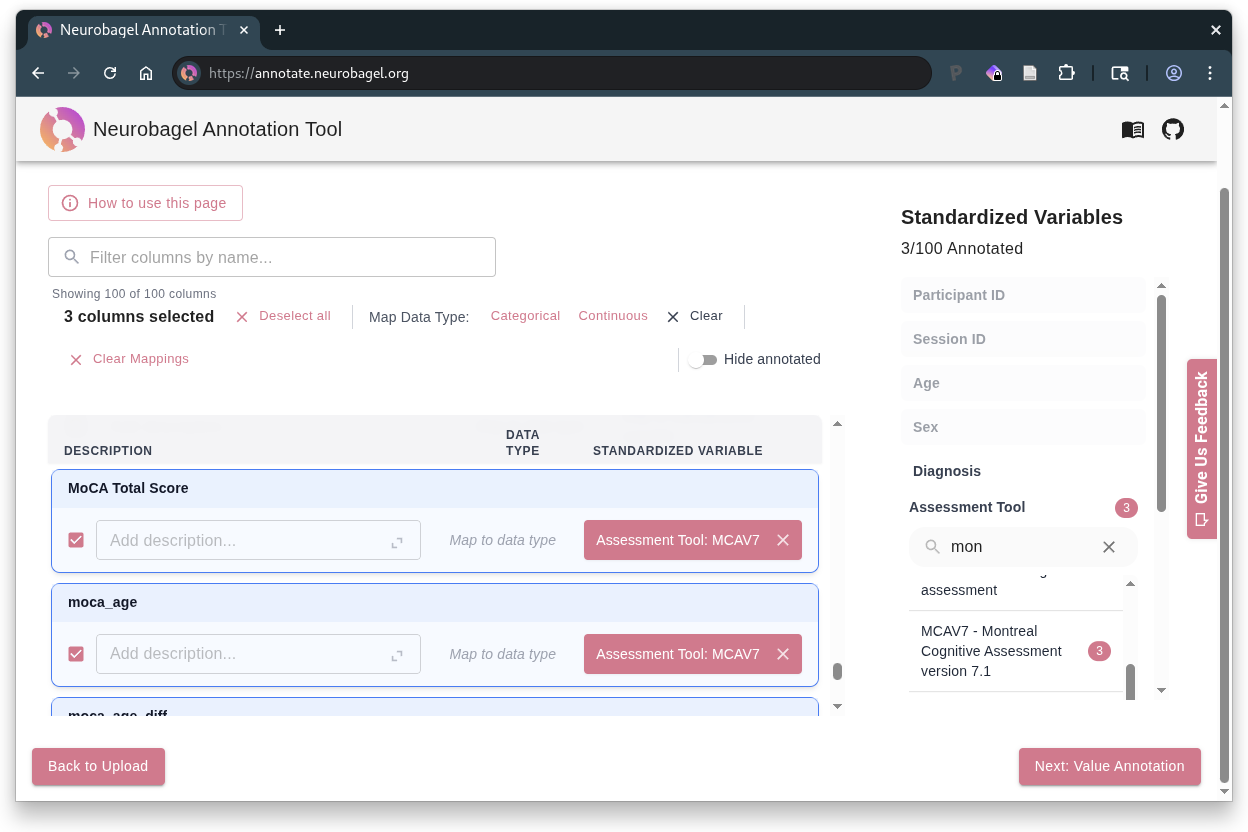Remove the MCAV7 tag from MoCA Total Score

tap(783, 540)
